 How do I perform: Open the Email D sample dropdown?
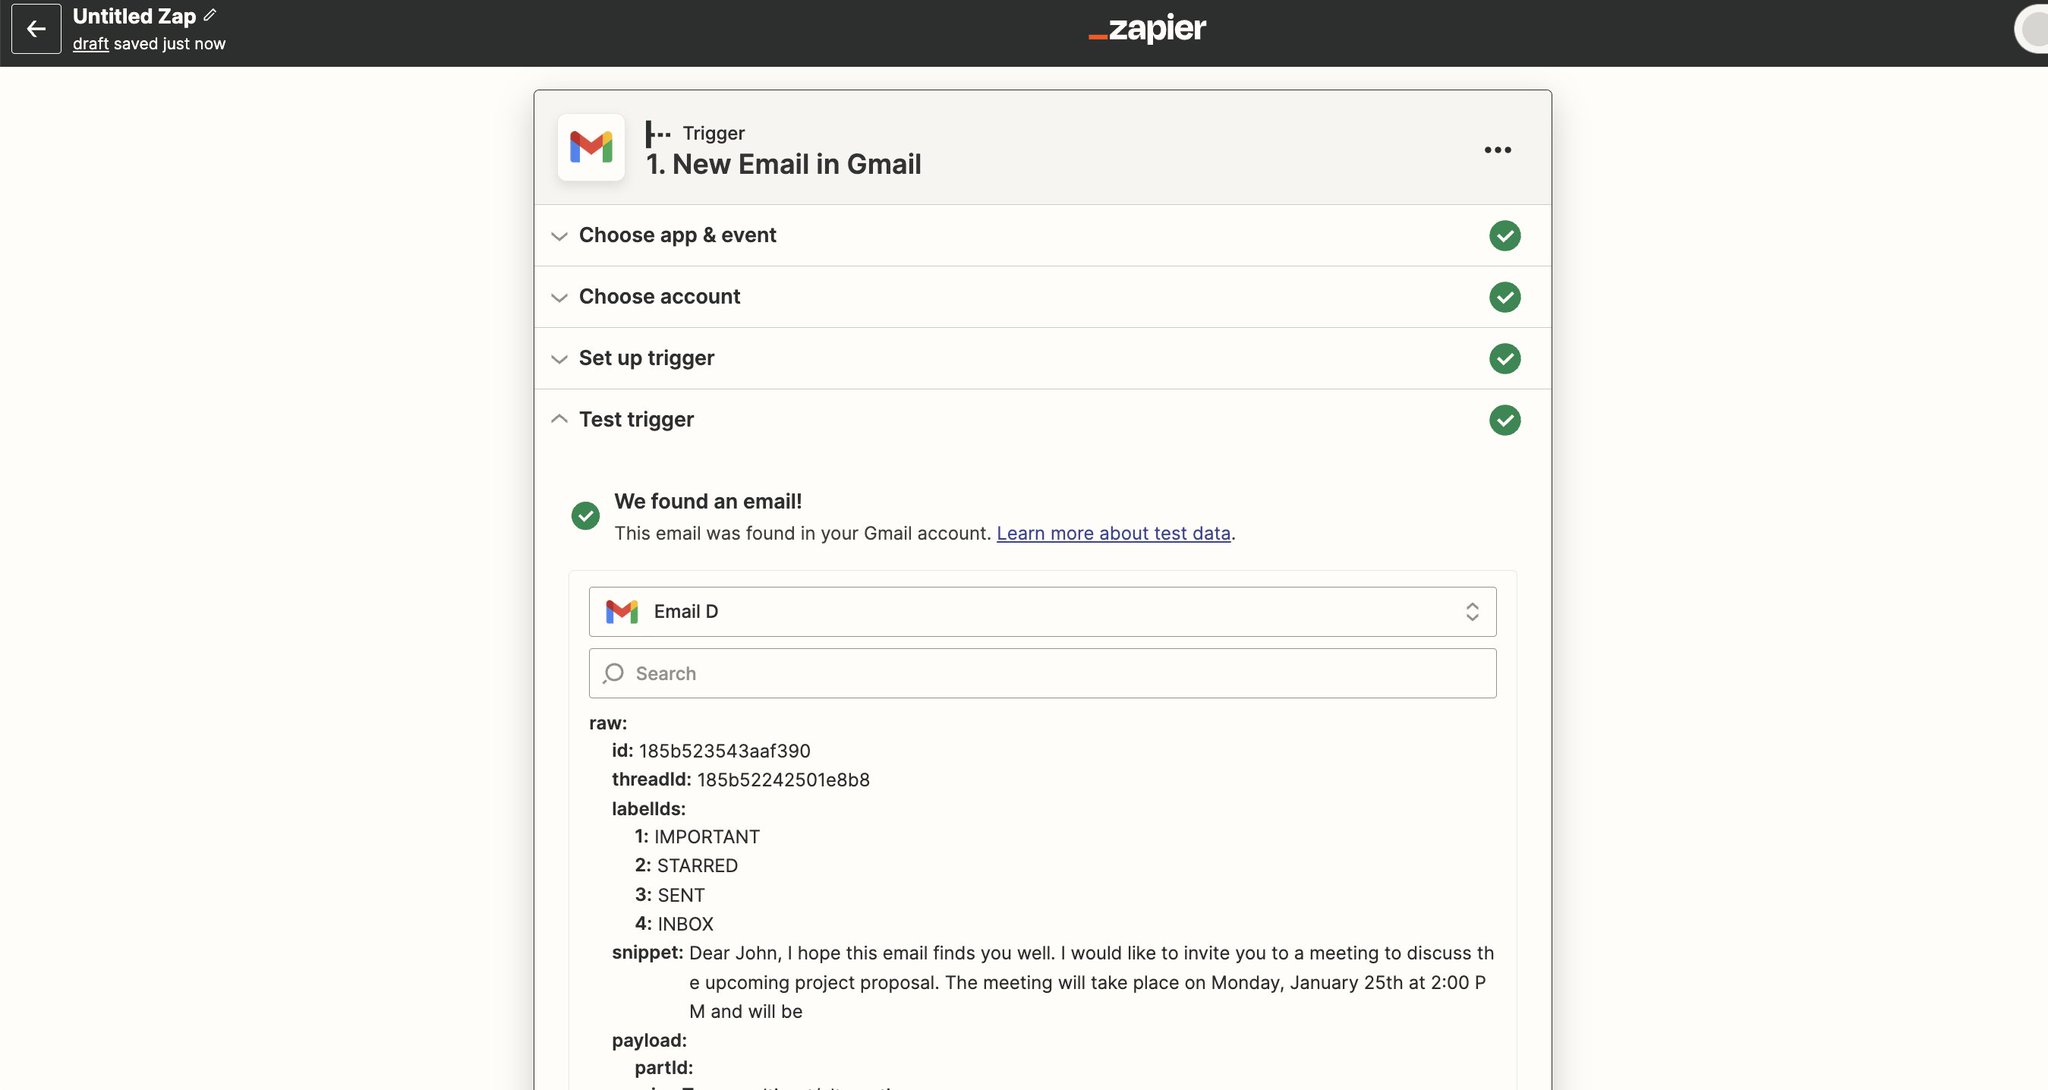(1042, 612)
